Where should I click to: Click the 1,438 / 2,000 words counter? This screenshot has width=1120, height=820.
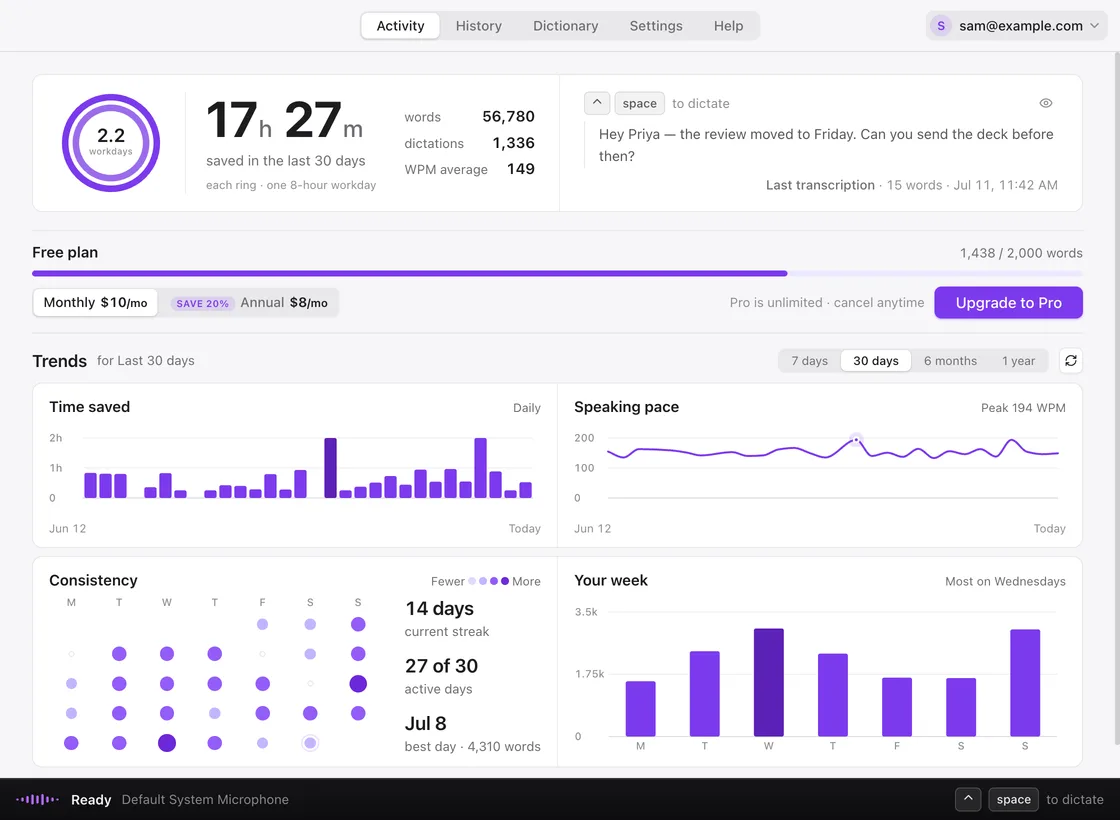1021,253
